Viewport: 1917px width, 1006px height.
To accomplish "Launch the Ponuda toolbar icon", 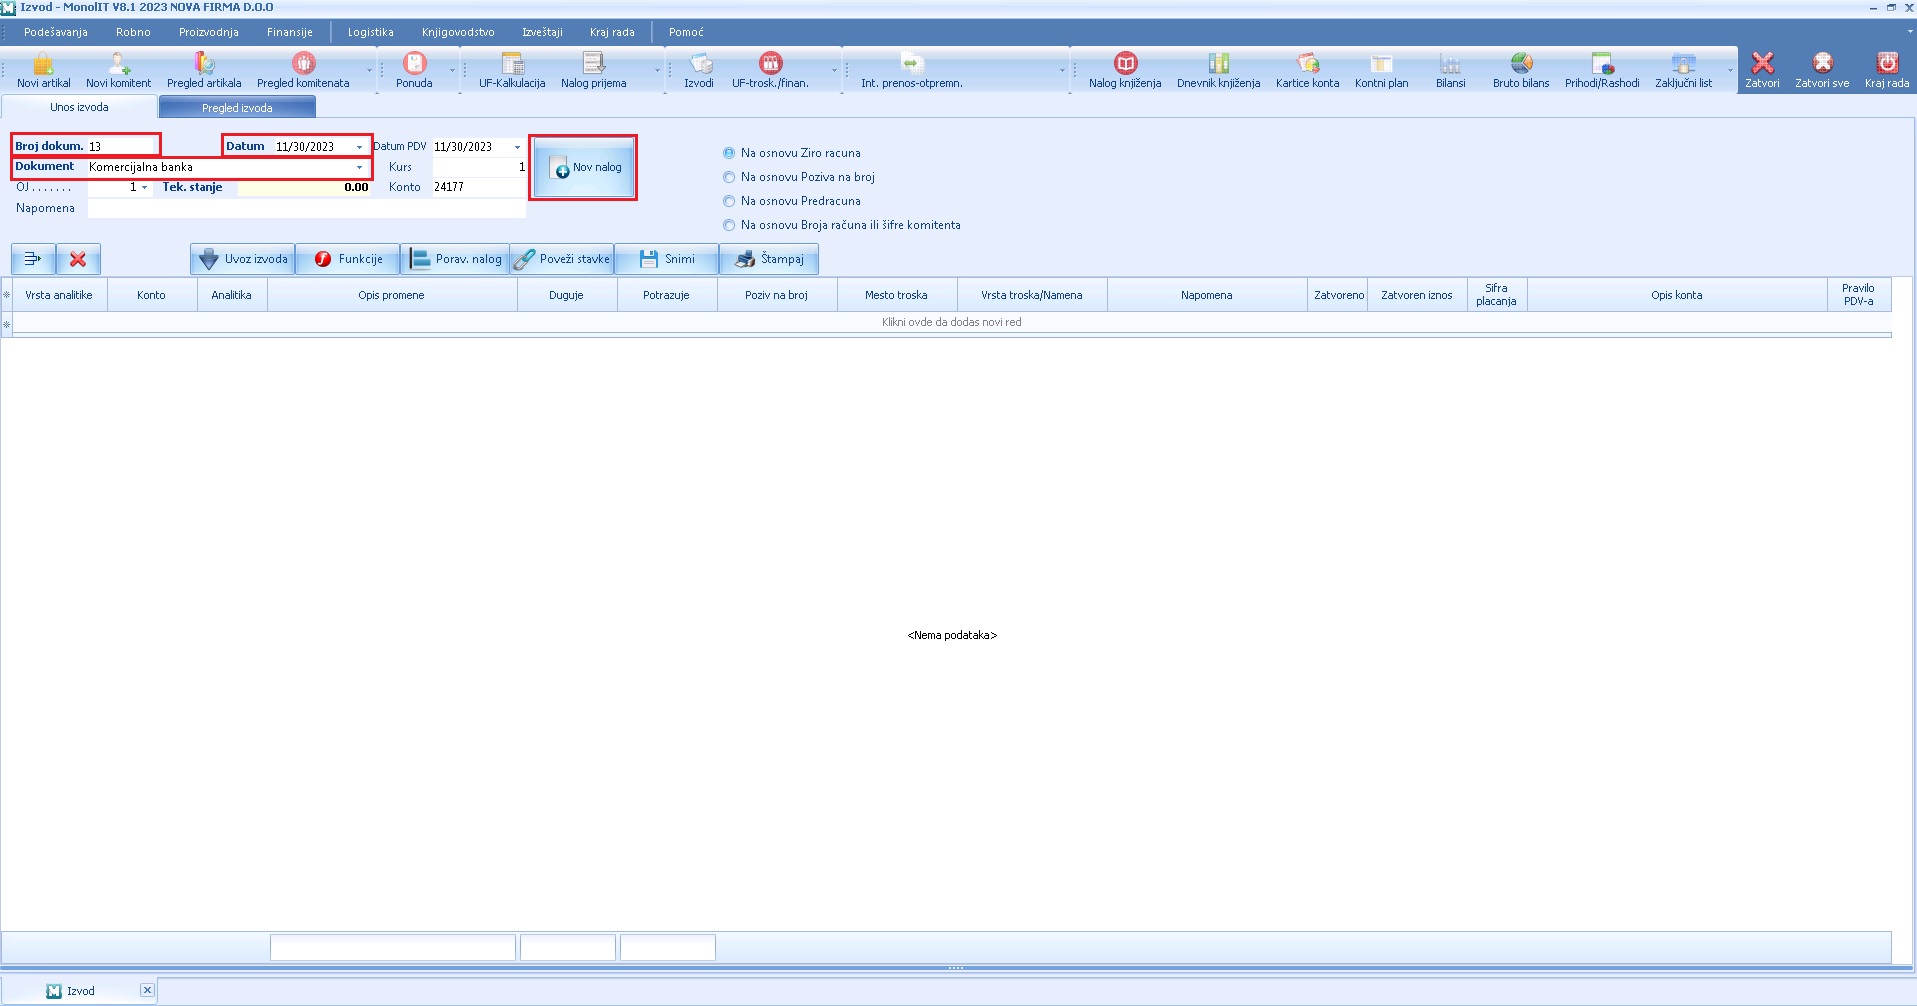I will (414, 70).
